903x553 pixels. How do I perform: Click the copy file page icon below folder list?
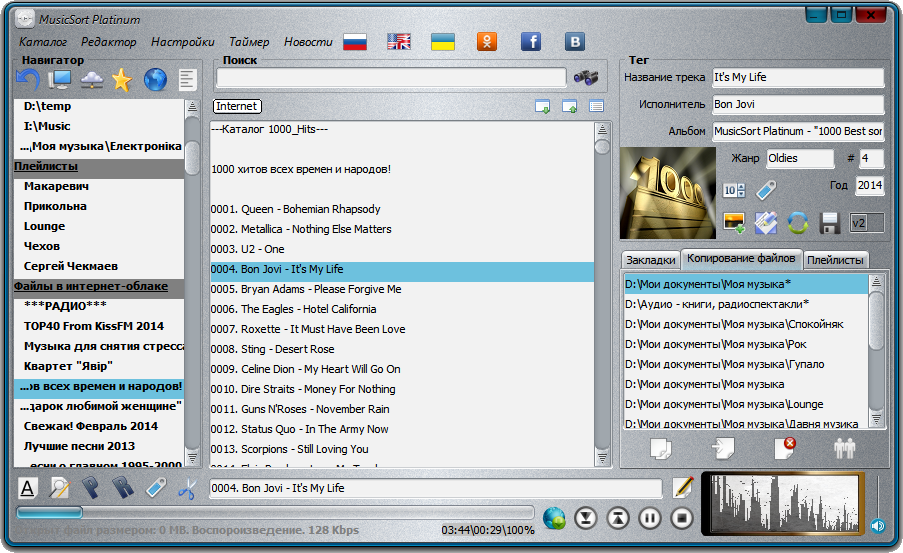pos(661,449)
